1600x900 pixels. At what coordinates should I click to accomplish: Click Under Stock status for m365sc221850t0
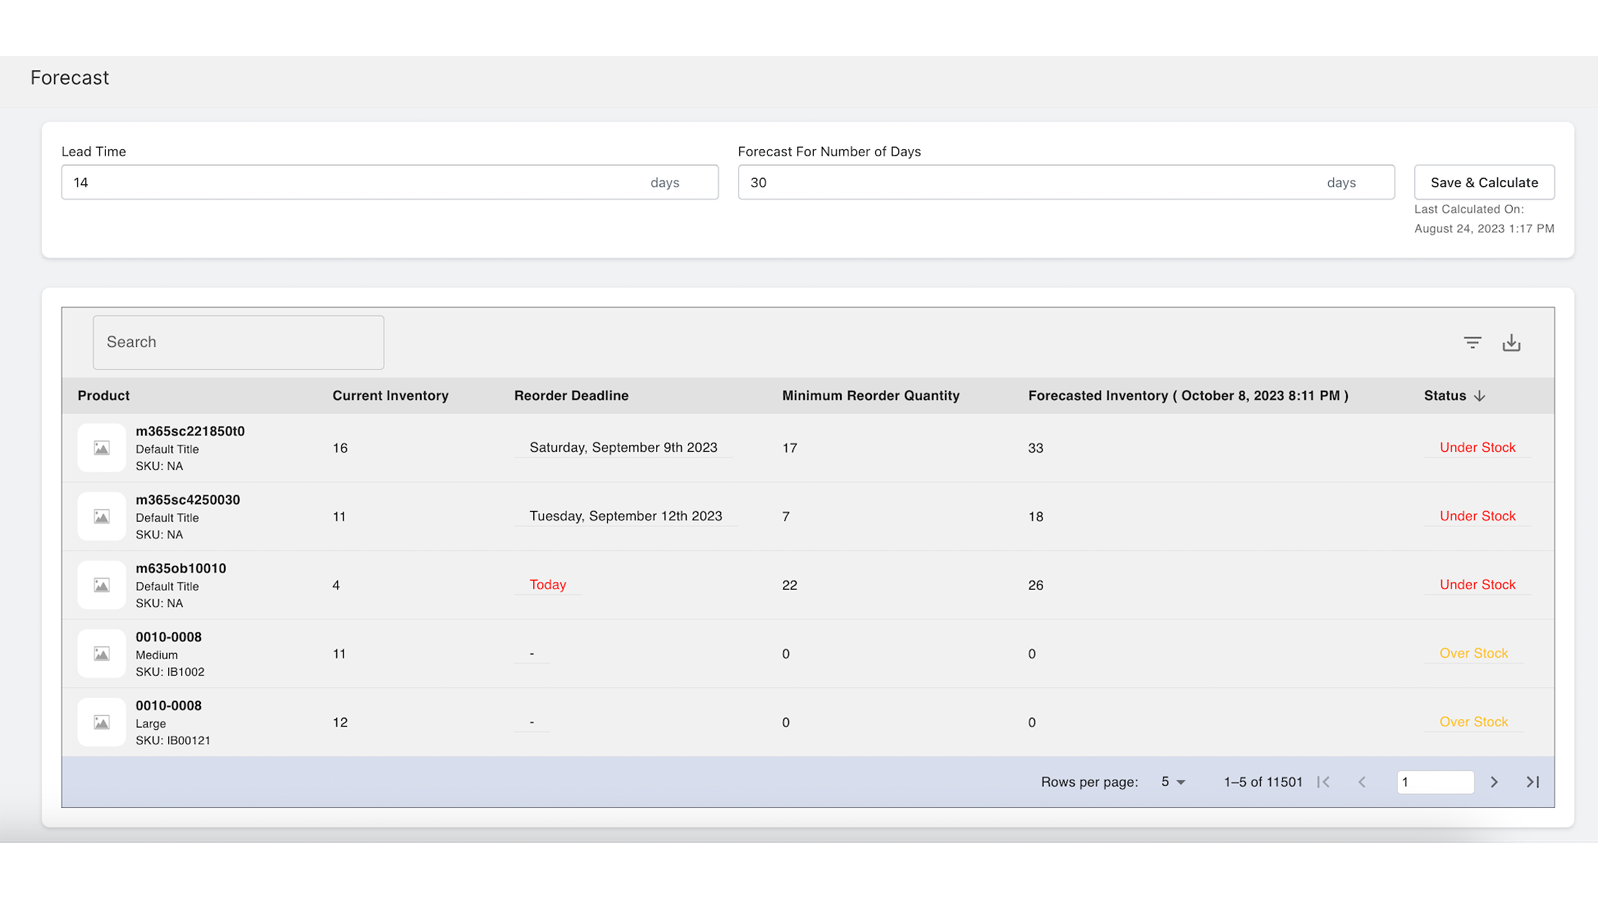click(1477, 447)
